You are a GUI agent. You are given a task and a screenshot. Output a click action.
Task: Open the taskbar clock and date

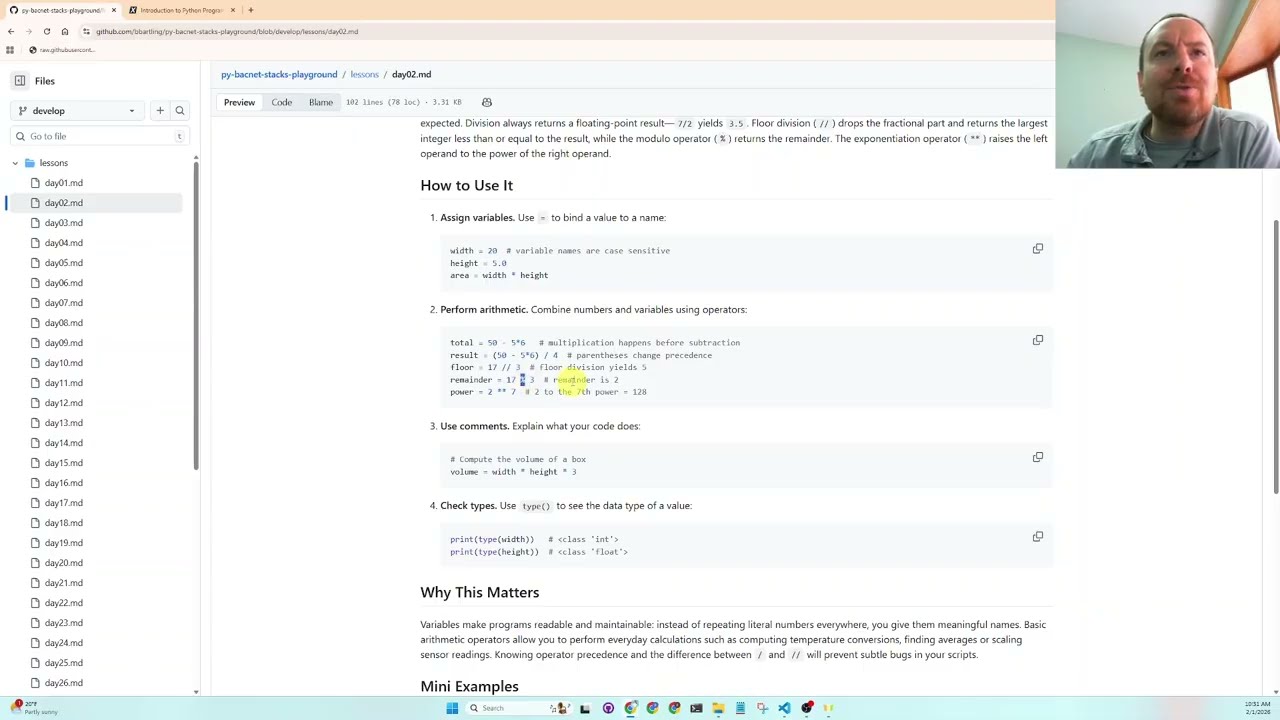1257,708
